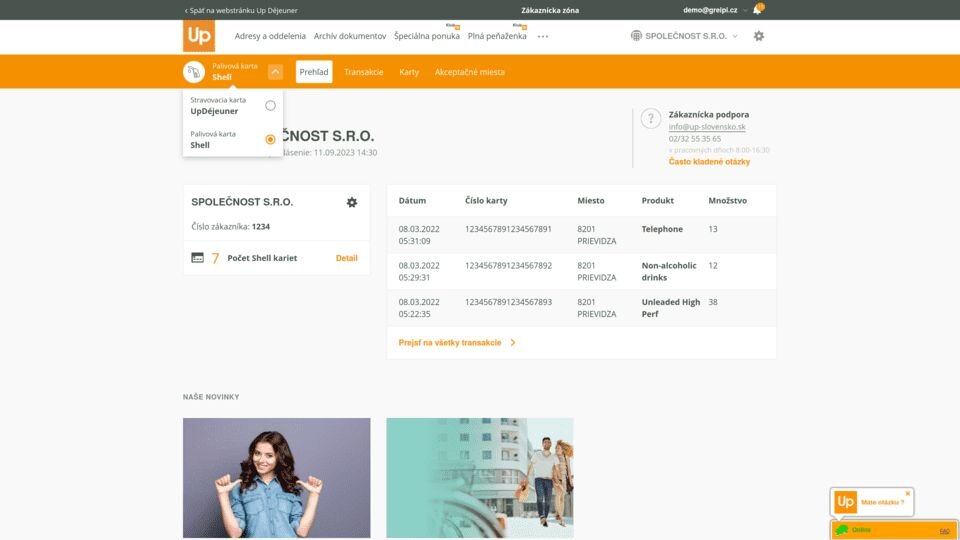Click the Shell cards count icon
Screen dimensions: 960x540
[197, 258]
